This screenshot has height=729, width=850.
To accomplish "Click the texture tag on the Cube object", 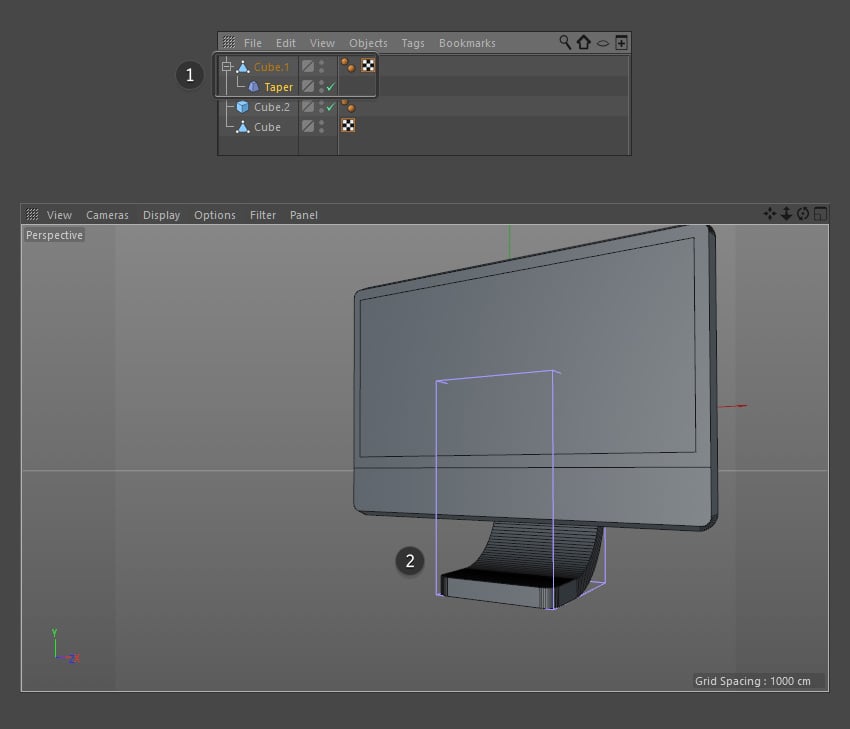I will click(348, 125).
